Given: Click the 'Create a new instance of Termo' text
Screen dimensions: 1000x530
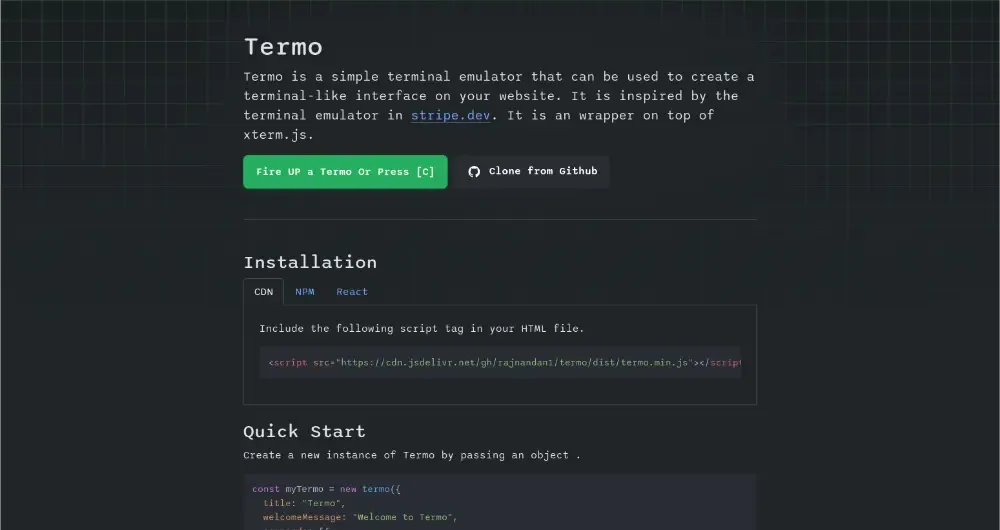Looking at the screenshot, I should click(x=411, y=455).
